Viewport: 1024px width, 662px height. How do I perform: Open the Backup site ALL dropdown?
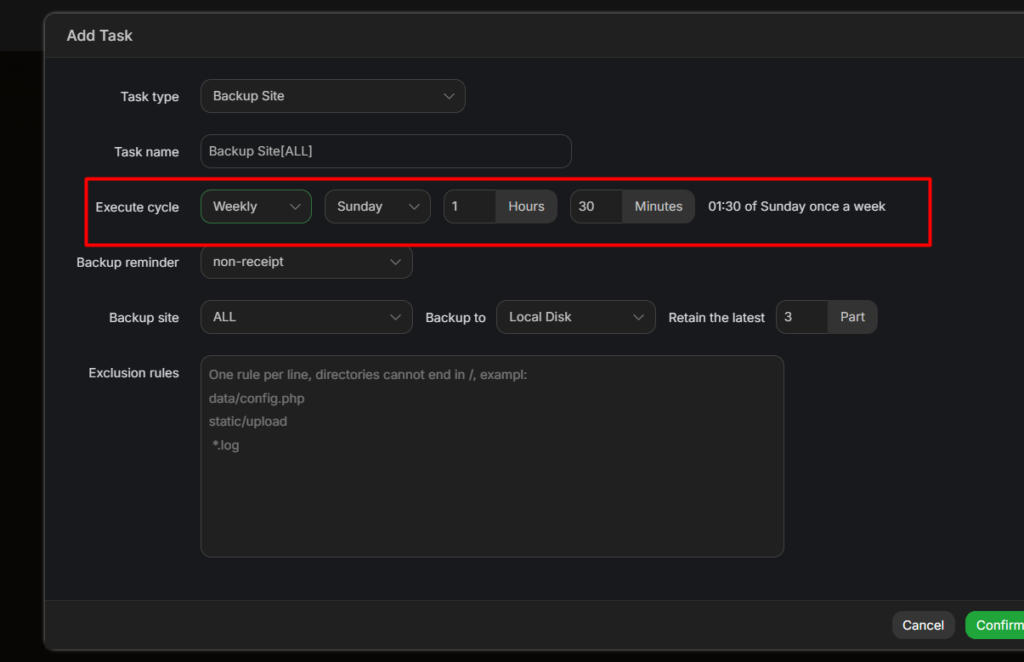point(306,317)
